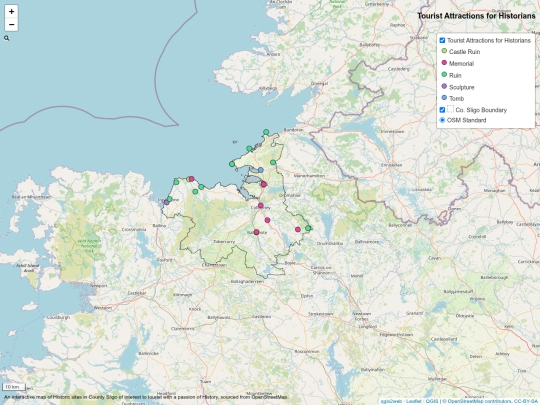
Task: Click the Westport town label on the map
Action: pos(103,308)
